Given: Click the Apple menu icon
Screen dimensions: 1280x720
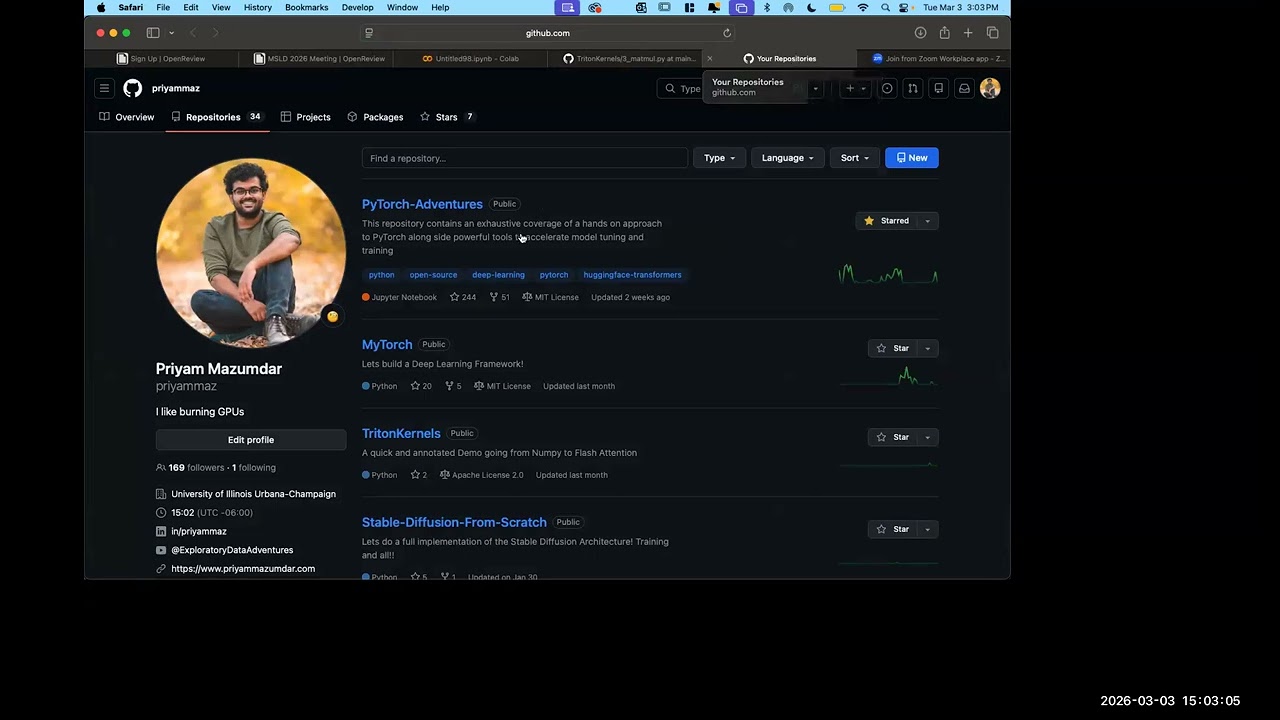Looking at the screenshot, I should click(x=101, y=7).
